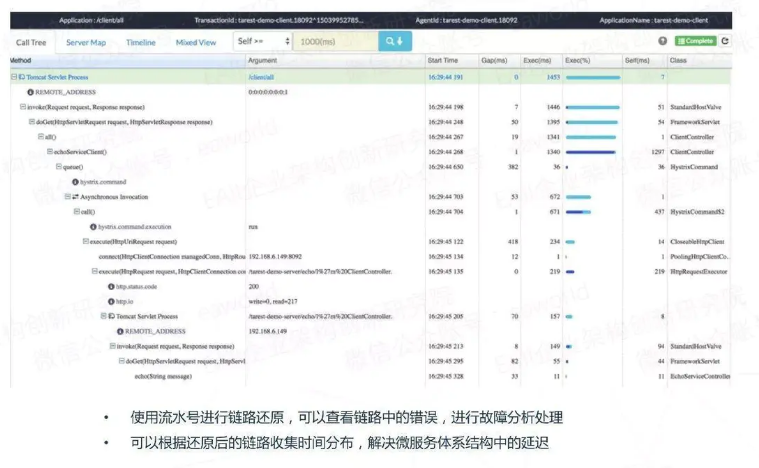Viewport: 759px width, 468px height.
Task: Select the connect(HttpClientConnection managedConn...) row
Action: coord(370,257)
